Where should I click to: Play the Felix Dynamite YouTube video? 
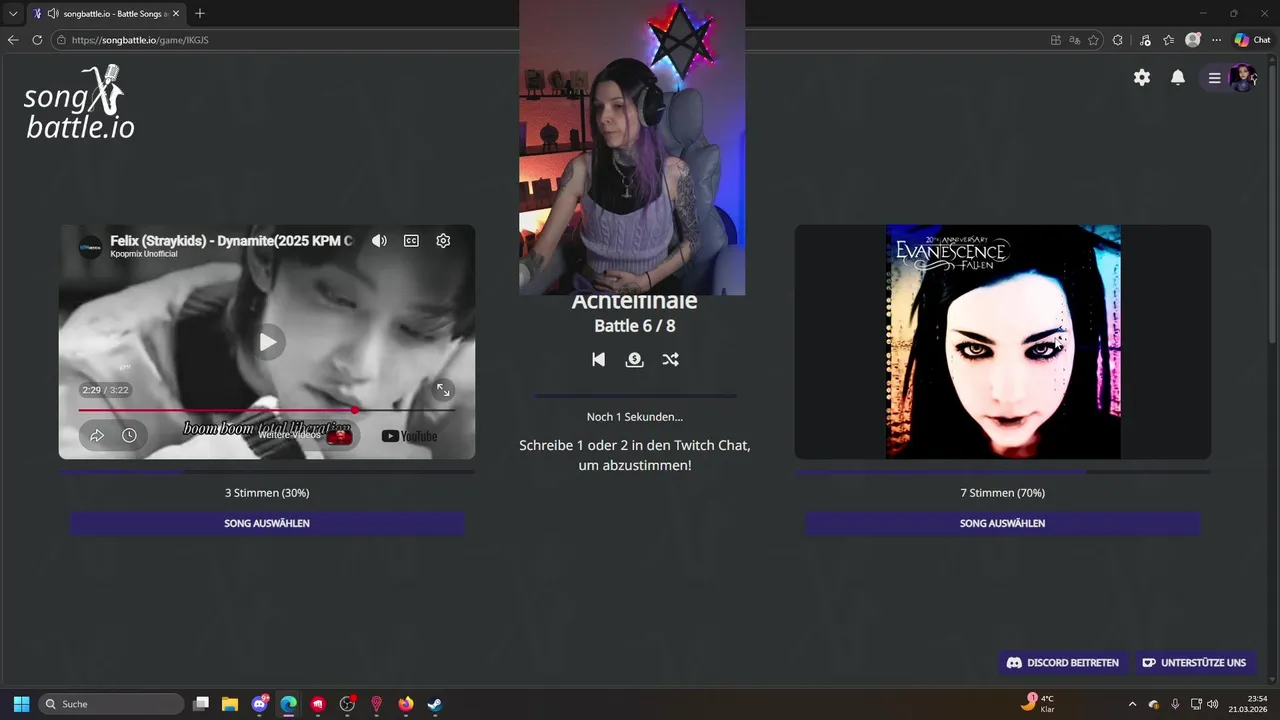[267, 342]
